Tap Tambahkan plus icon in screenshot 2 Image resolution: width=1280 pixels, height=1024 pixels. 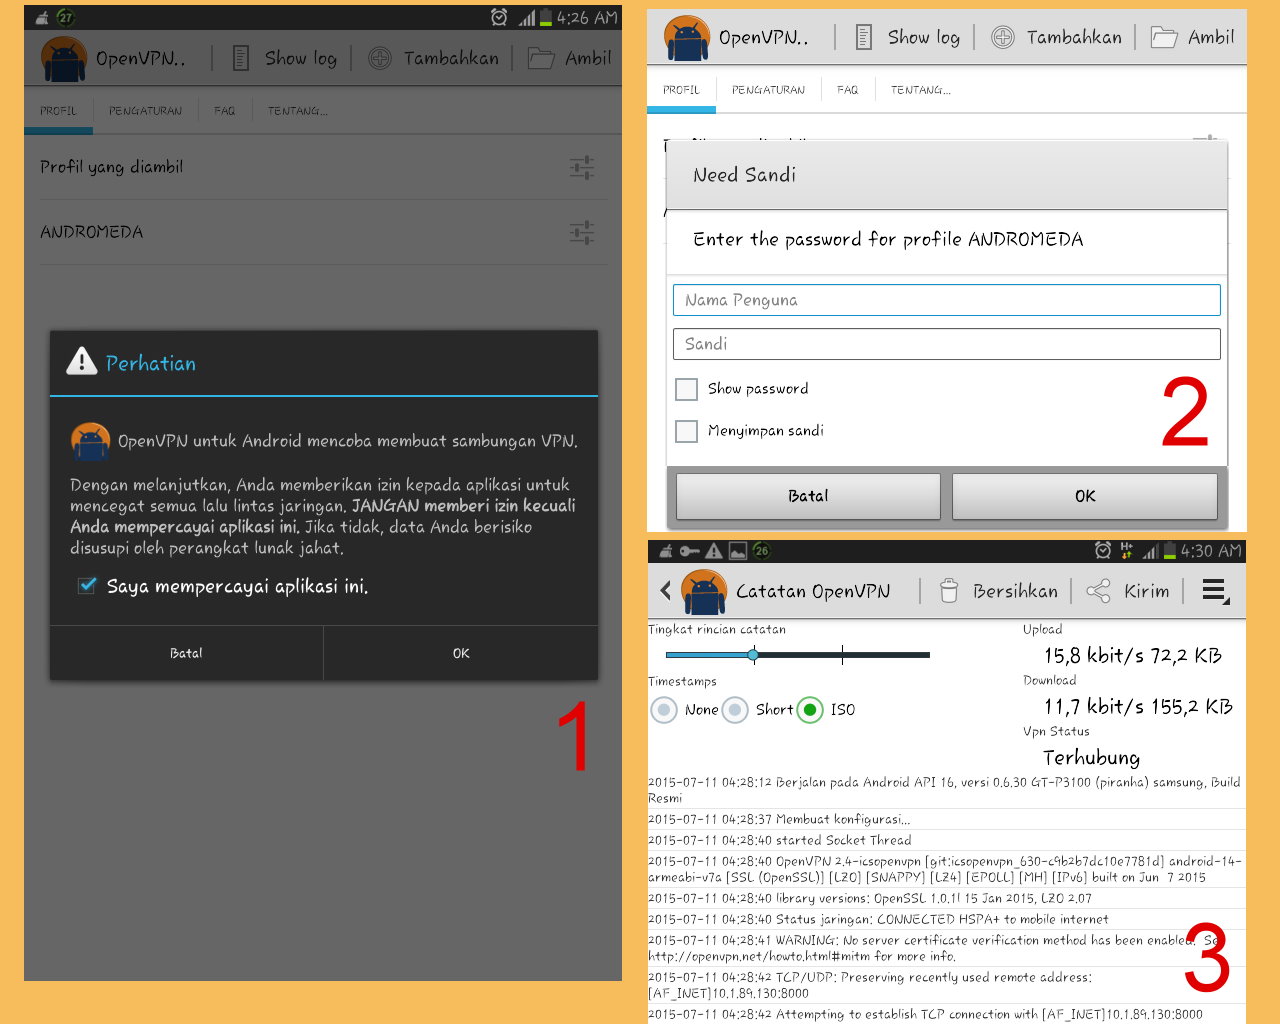pos(1002,37)
